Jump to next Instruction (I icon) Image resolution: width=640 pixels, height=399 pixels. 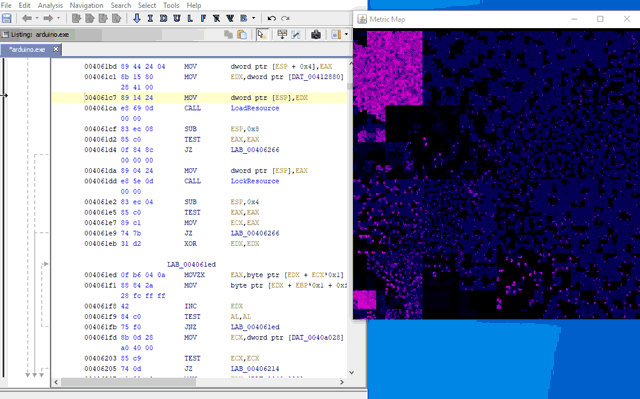(x=150, y=18)
